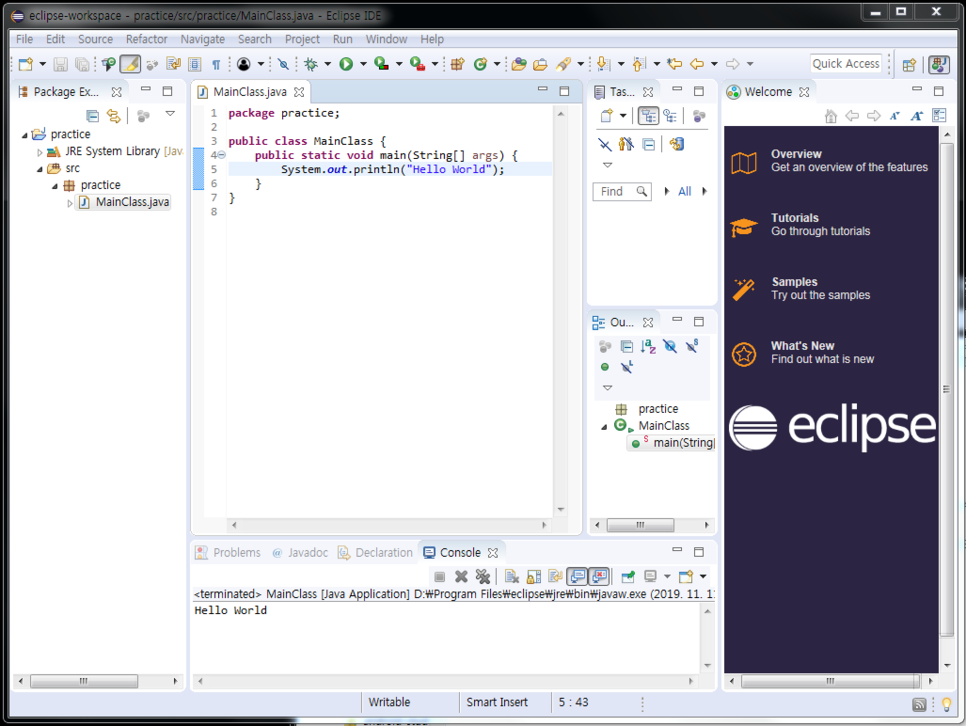Screen dimensions: 966x726
Task: Click Open Perspective icon
Action: click(x=909, y=65)
